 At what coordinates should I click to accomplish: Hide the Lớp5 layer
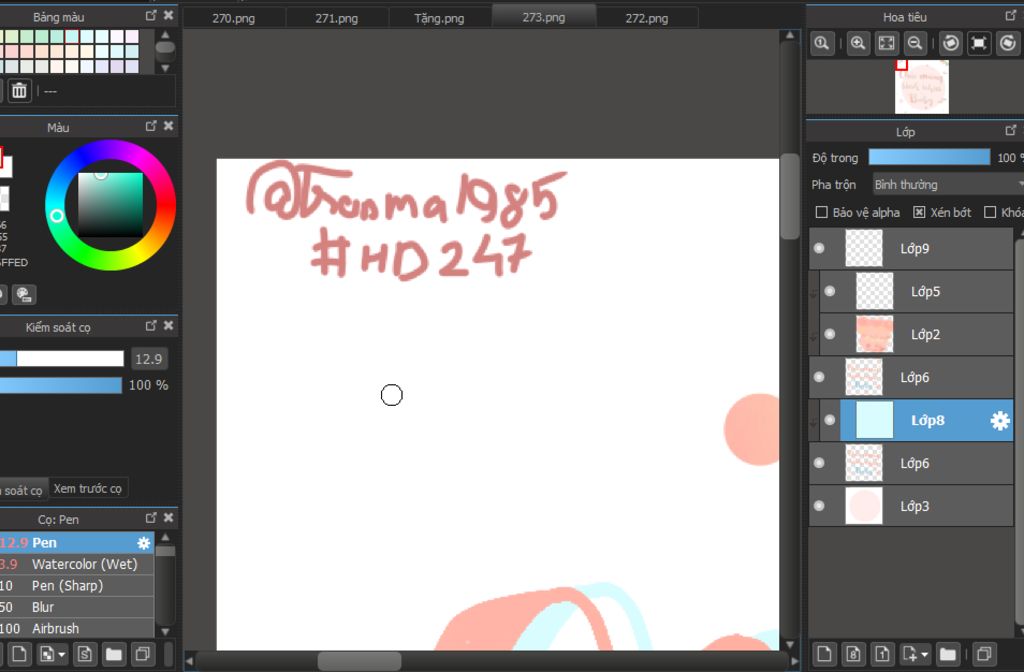click(830, 291)
